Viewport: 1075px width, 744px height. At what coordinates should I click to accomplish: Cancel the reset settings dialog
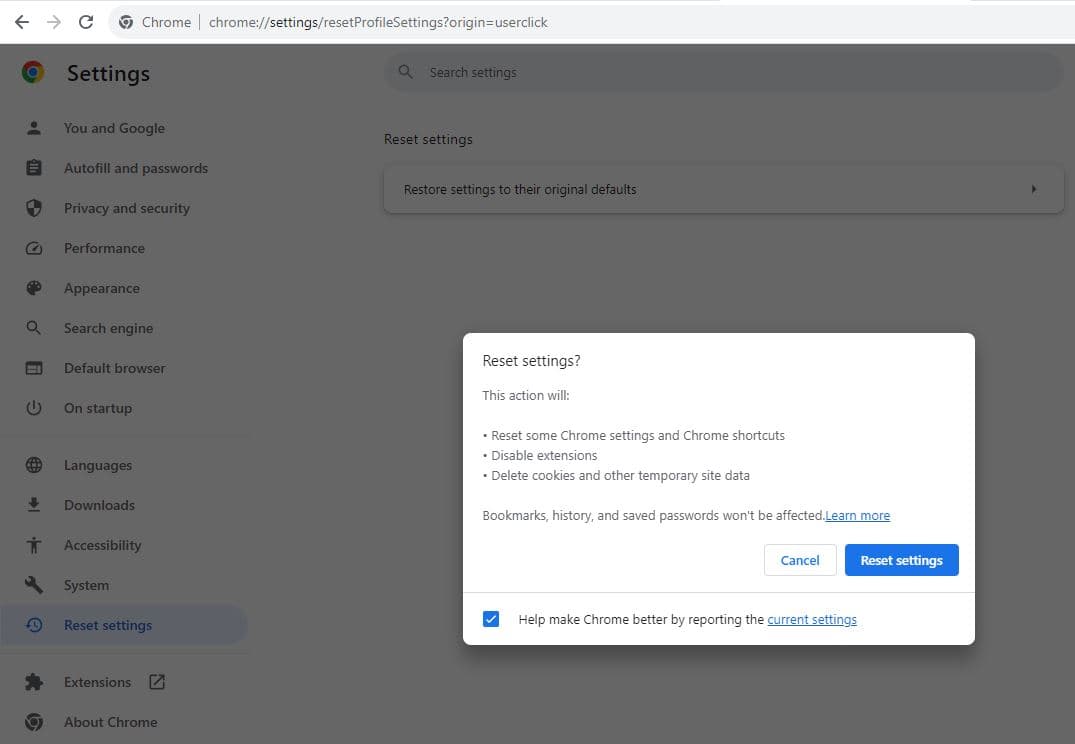pyautogui.click(x=799, y=560)
